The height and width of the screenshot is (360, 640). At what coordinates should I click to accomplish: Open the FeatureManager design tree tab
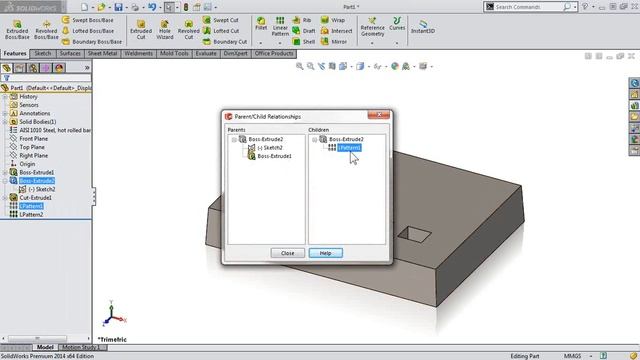(x=7, y=68)
